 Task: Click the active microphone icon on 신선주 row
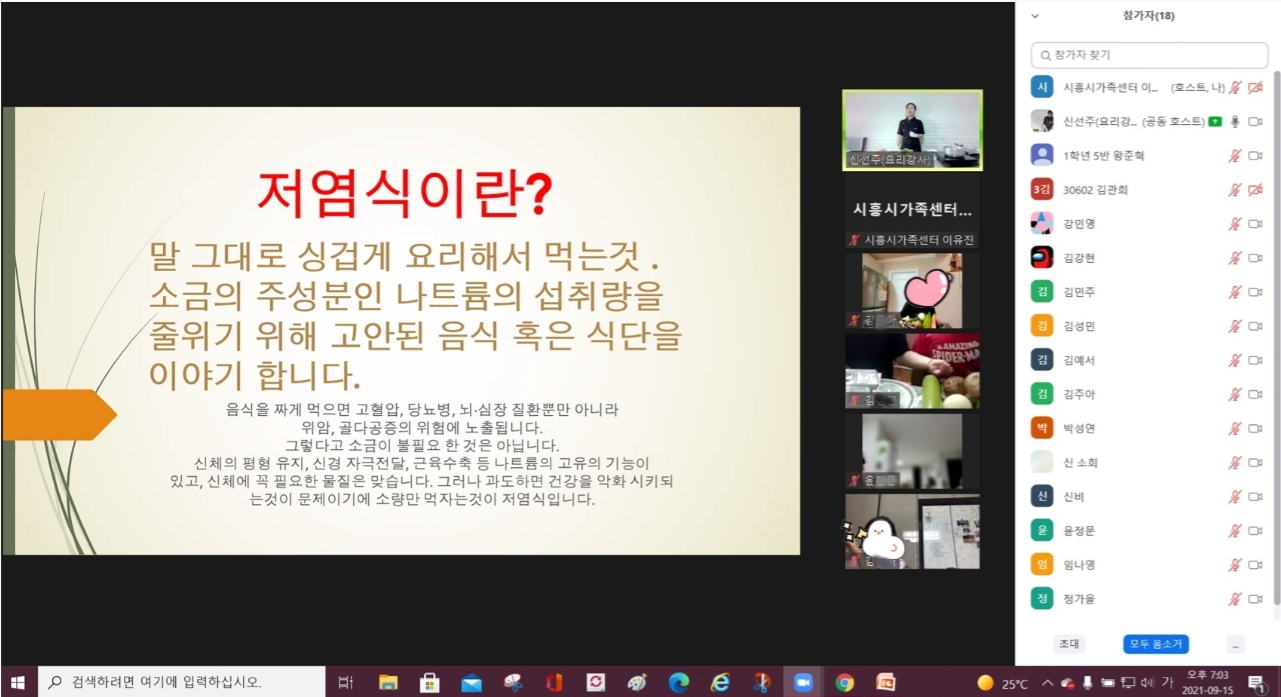(x=1235, y=121)
